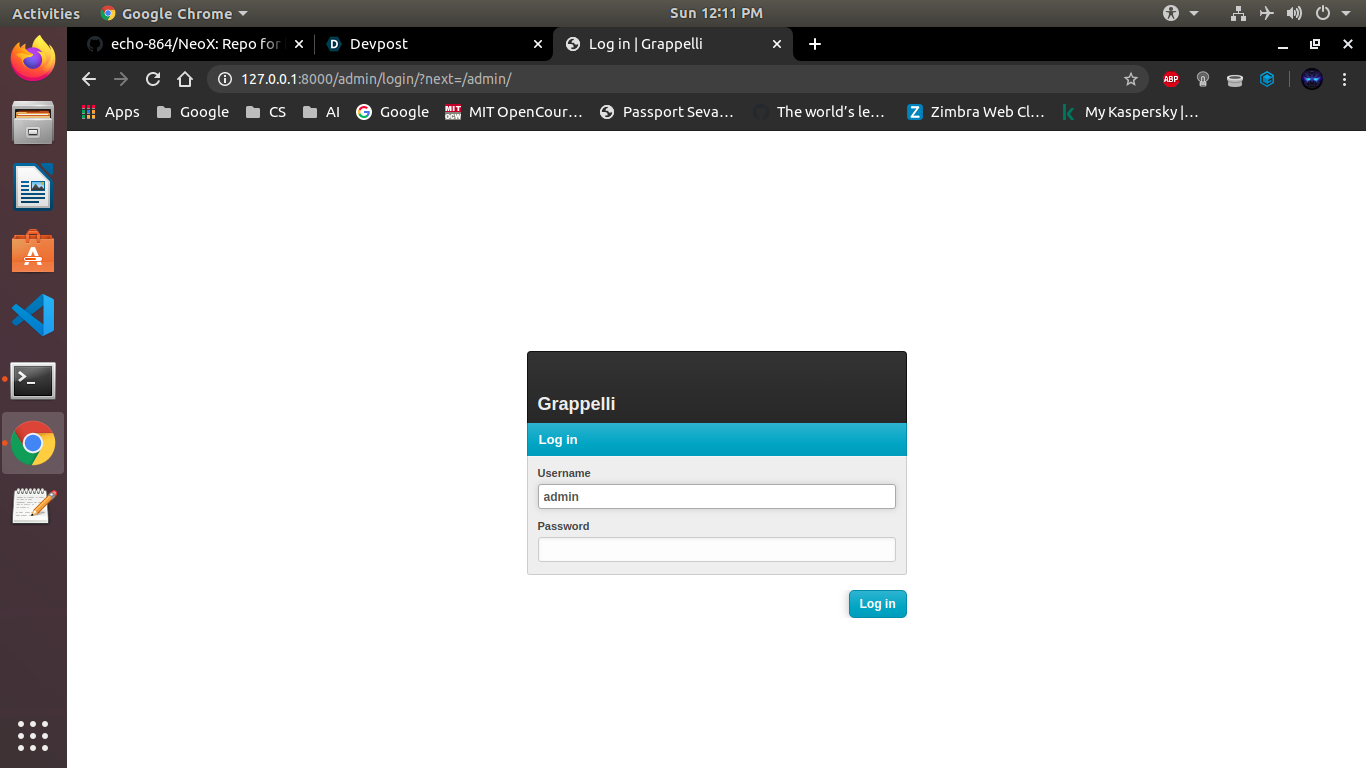The image size is (1366, 768).
Task: Open Ubuntu Software store icon
Action: click(33, 251)
